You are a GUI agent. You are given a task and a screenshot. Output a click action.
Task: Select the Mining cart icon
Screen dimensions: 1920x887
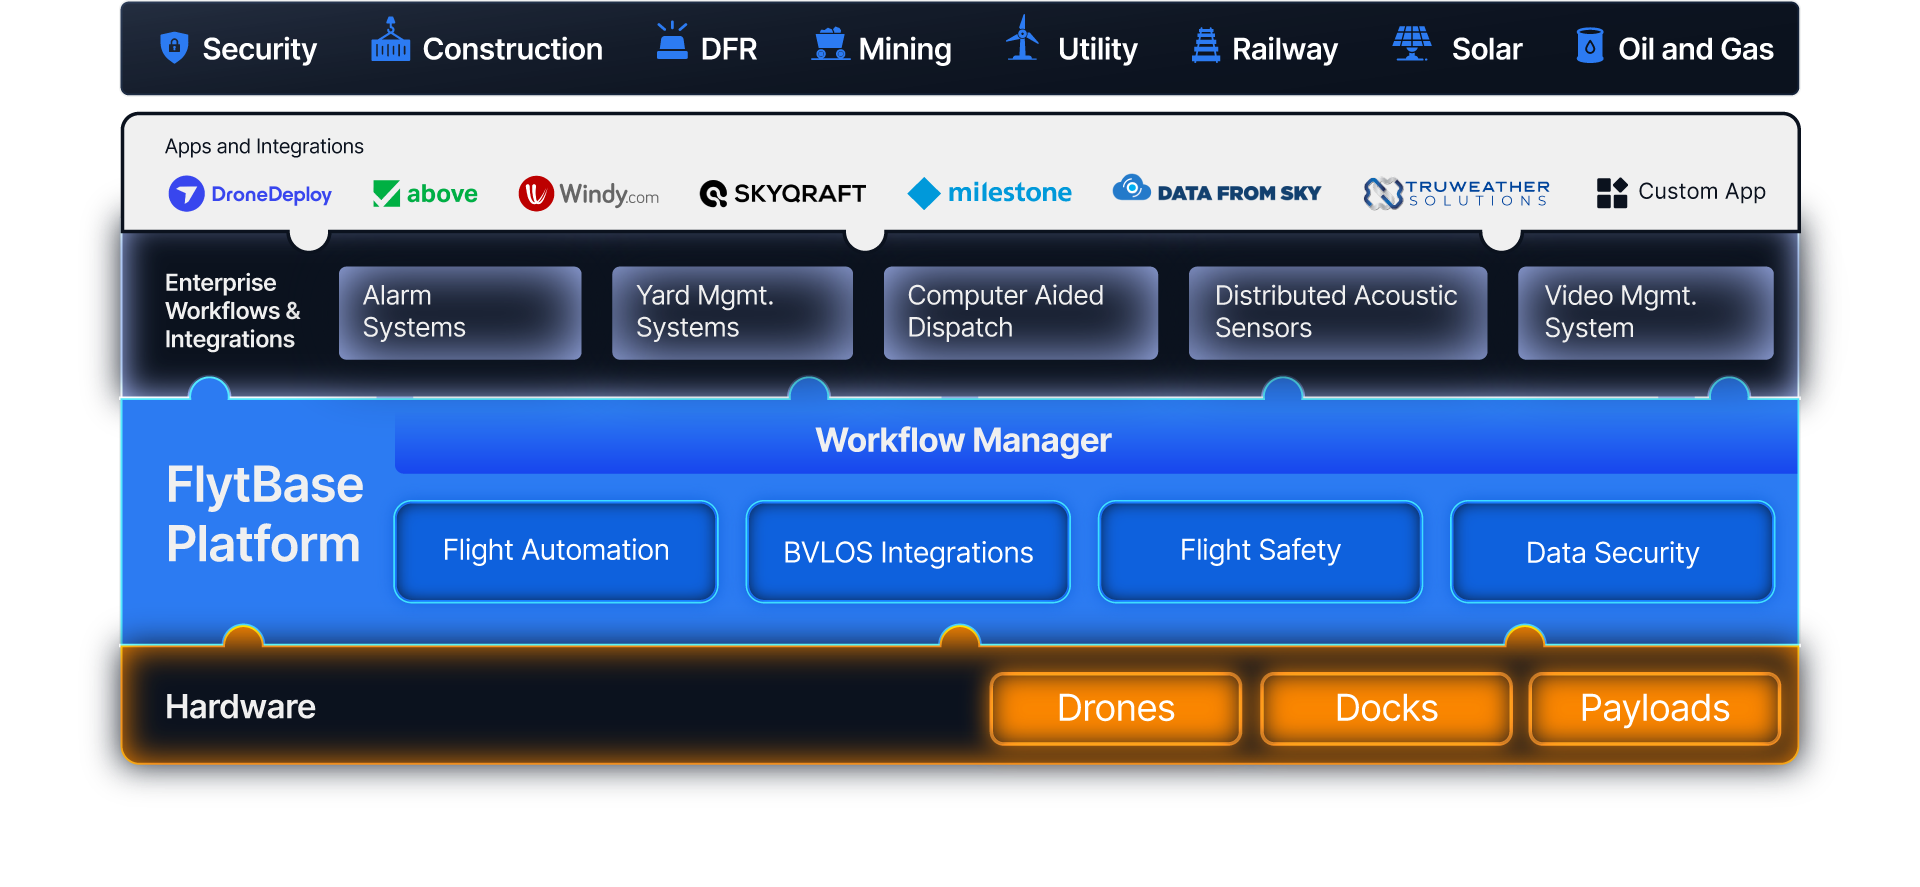click(x=830, y=44)
